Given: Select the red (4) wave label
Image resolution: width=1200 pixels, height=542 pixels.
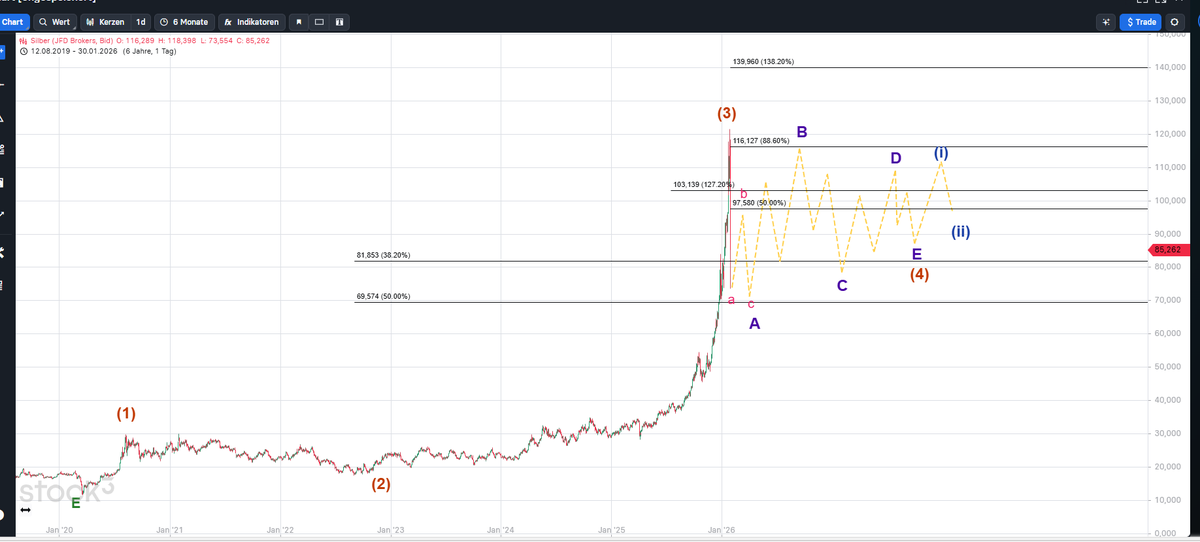Looking at the screenshot, I should [x=920, y=273].
